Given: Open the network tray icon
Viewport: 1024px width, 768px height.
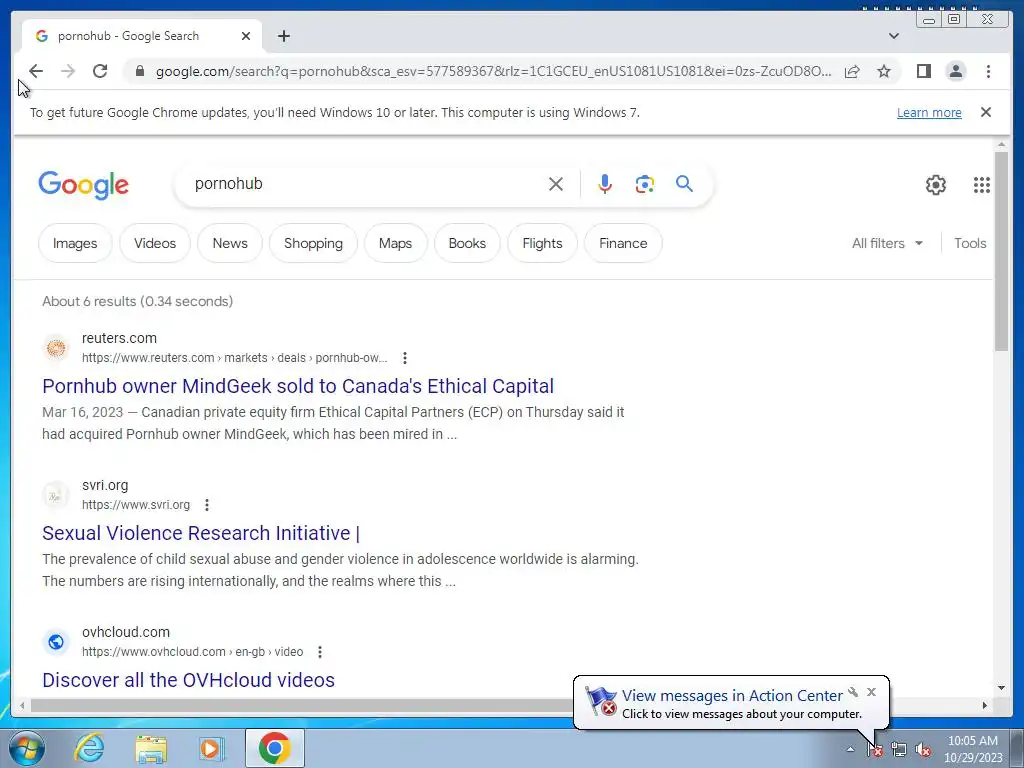Looking at the screenshot, I should tap(899, 750).
